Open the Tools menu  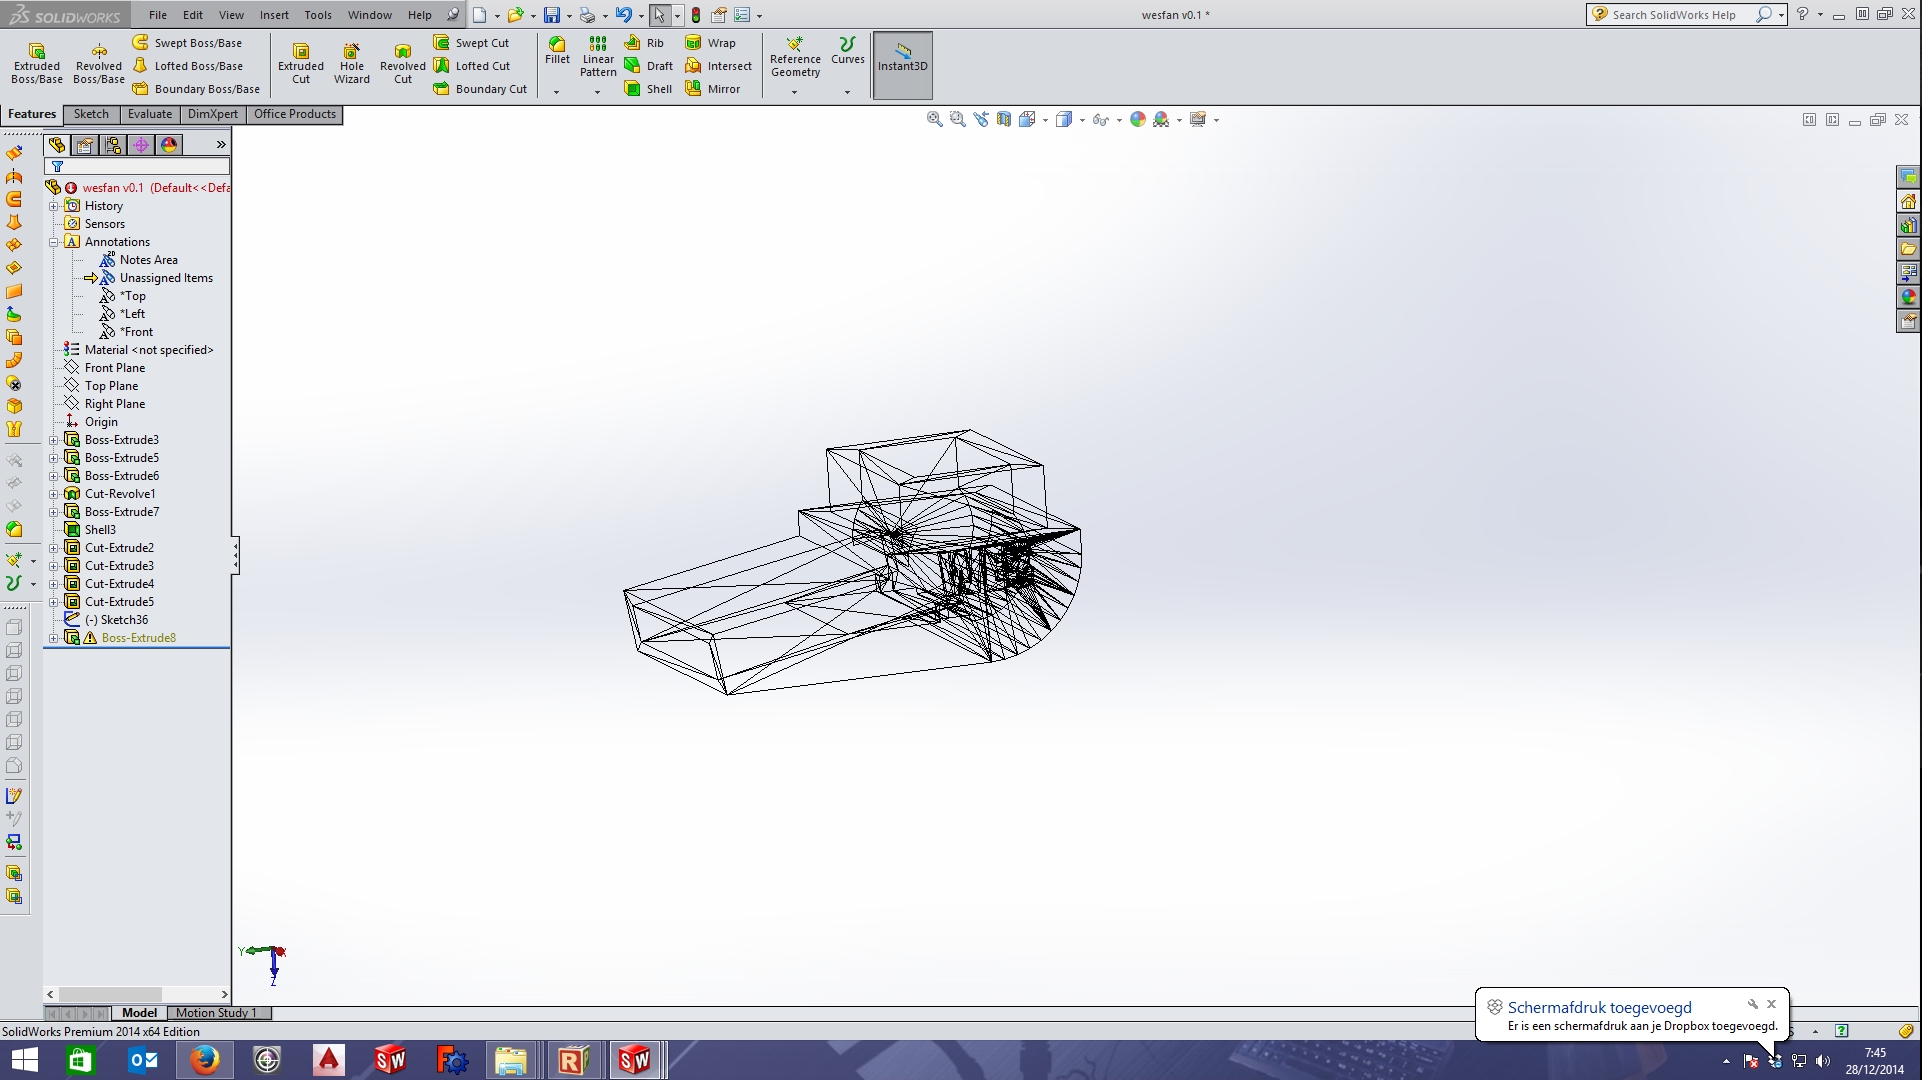click(x=318, y=15)
